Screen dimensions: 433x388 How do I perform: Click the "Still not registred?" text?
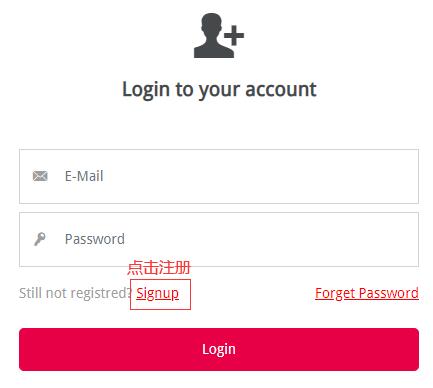pos(76,293)
